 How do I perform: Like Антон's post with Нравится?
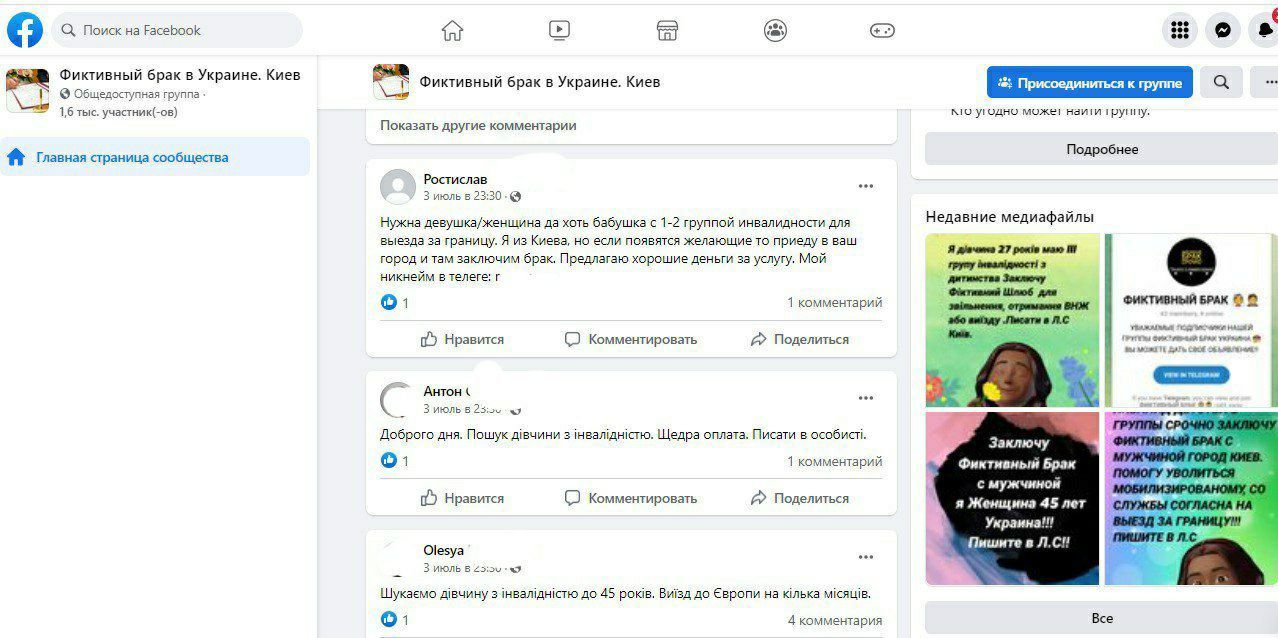[462, 498]
